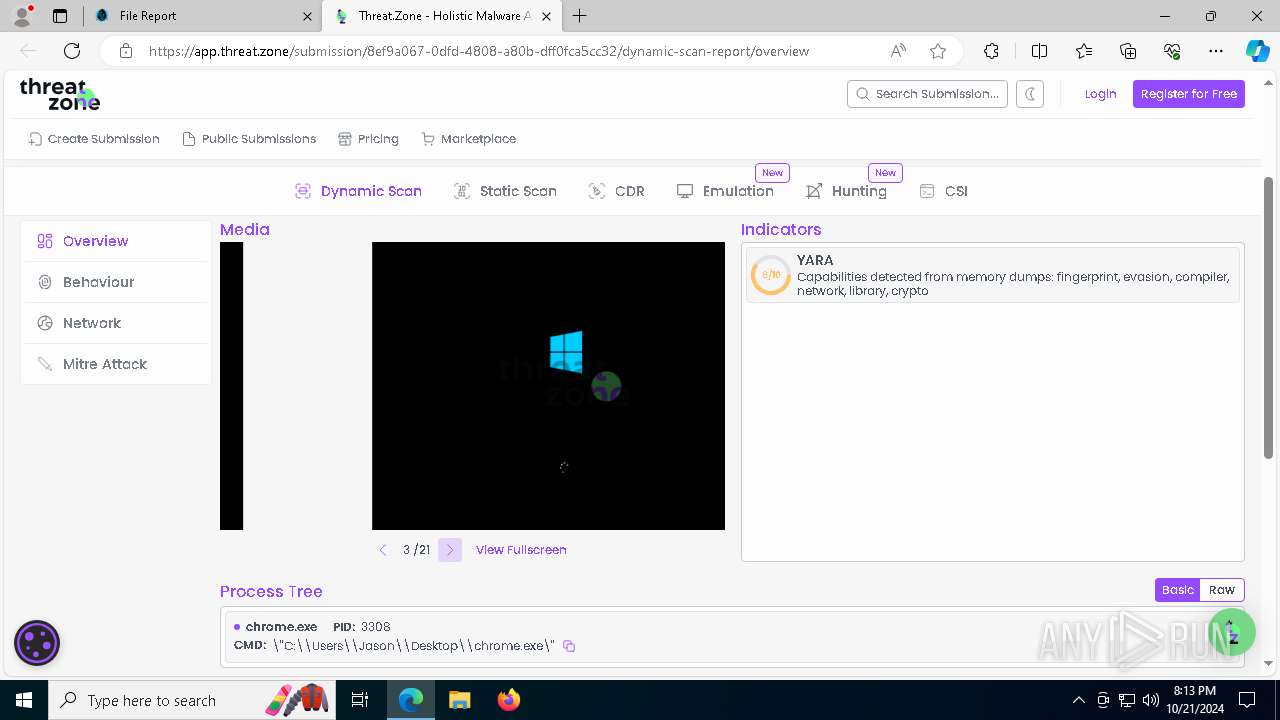Open the Pricing page
This screenshot has height=720, width=1280.
(368, 139)
